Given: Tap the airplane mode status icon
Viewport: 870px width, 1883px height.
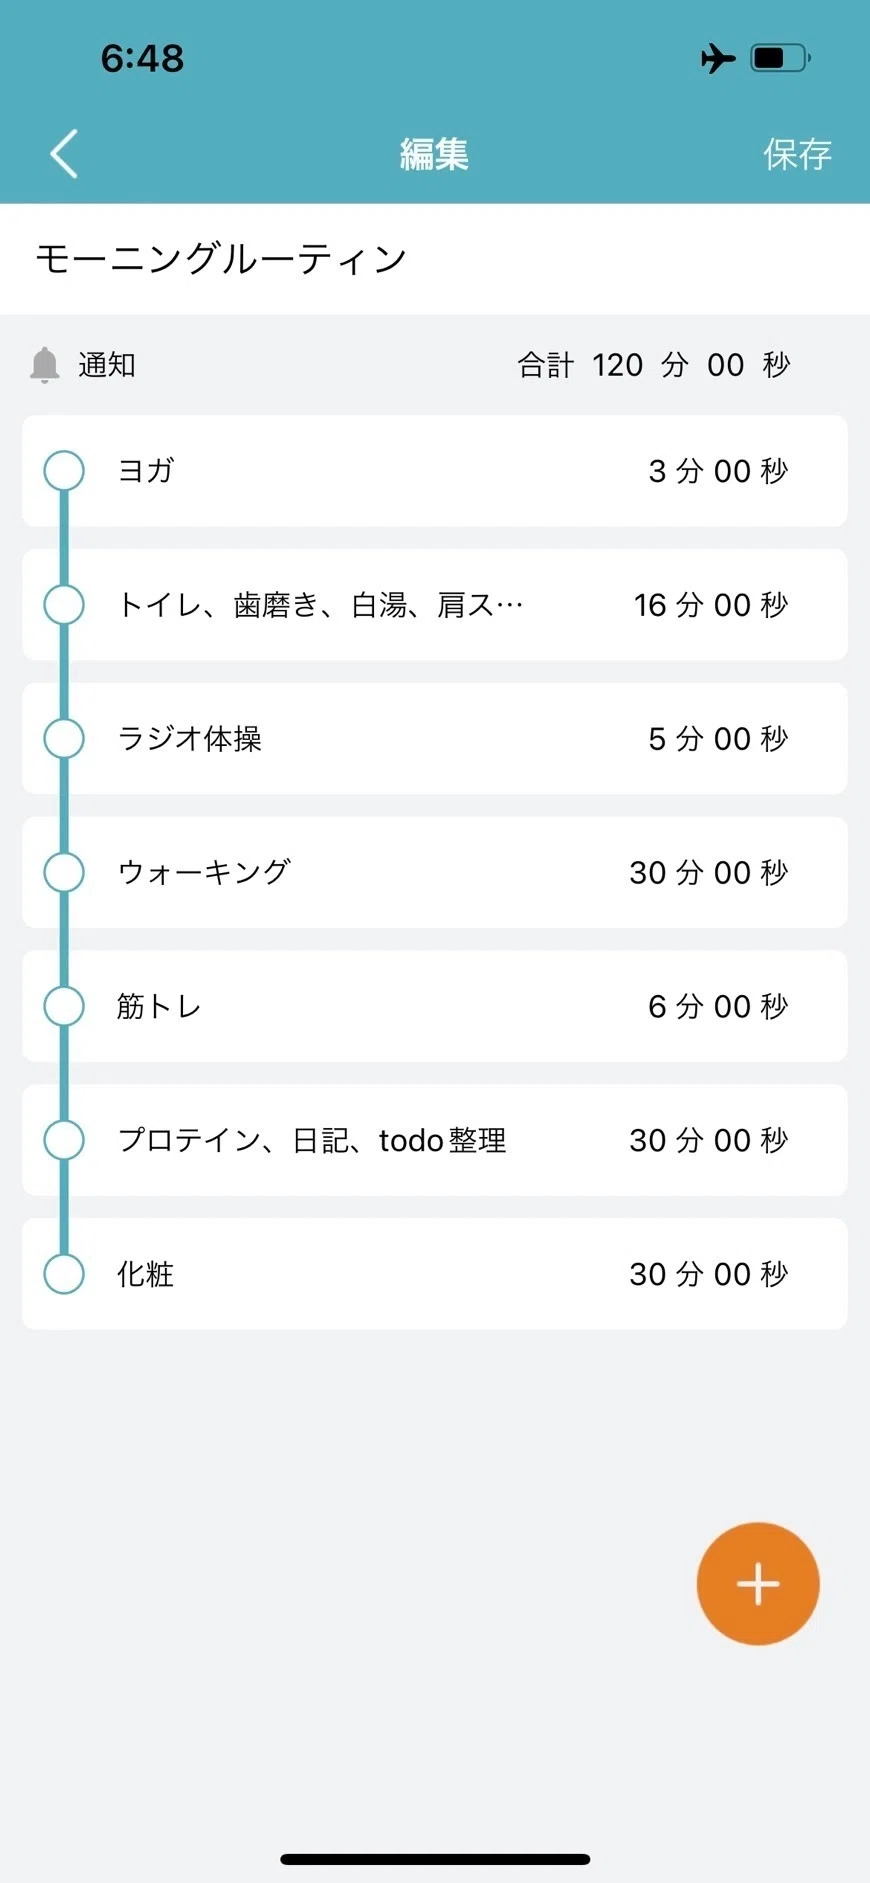Looking at the screenshot, I should click(718, 58).
